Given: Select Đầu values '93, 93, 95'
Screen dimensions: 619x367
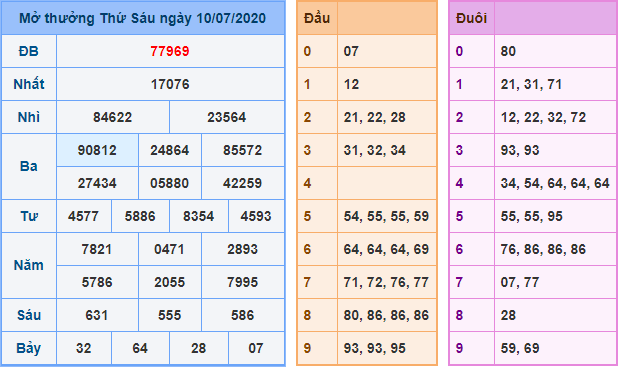Looking at the screenshot, I should tap(374, 348).
